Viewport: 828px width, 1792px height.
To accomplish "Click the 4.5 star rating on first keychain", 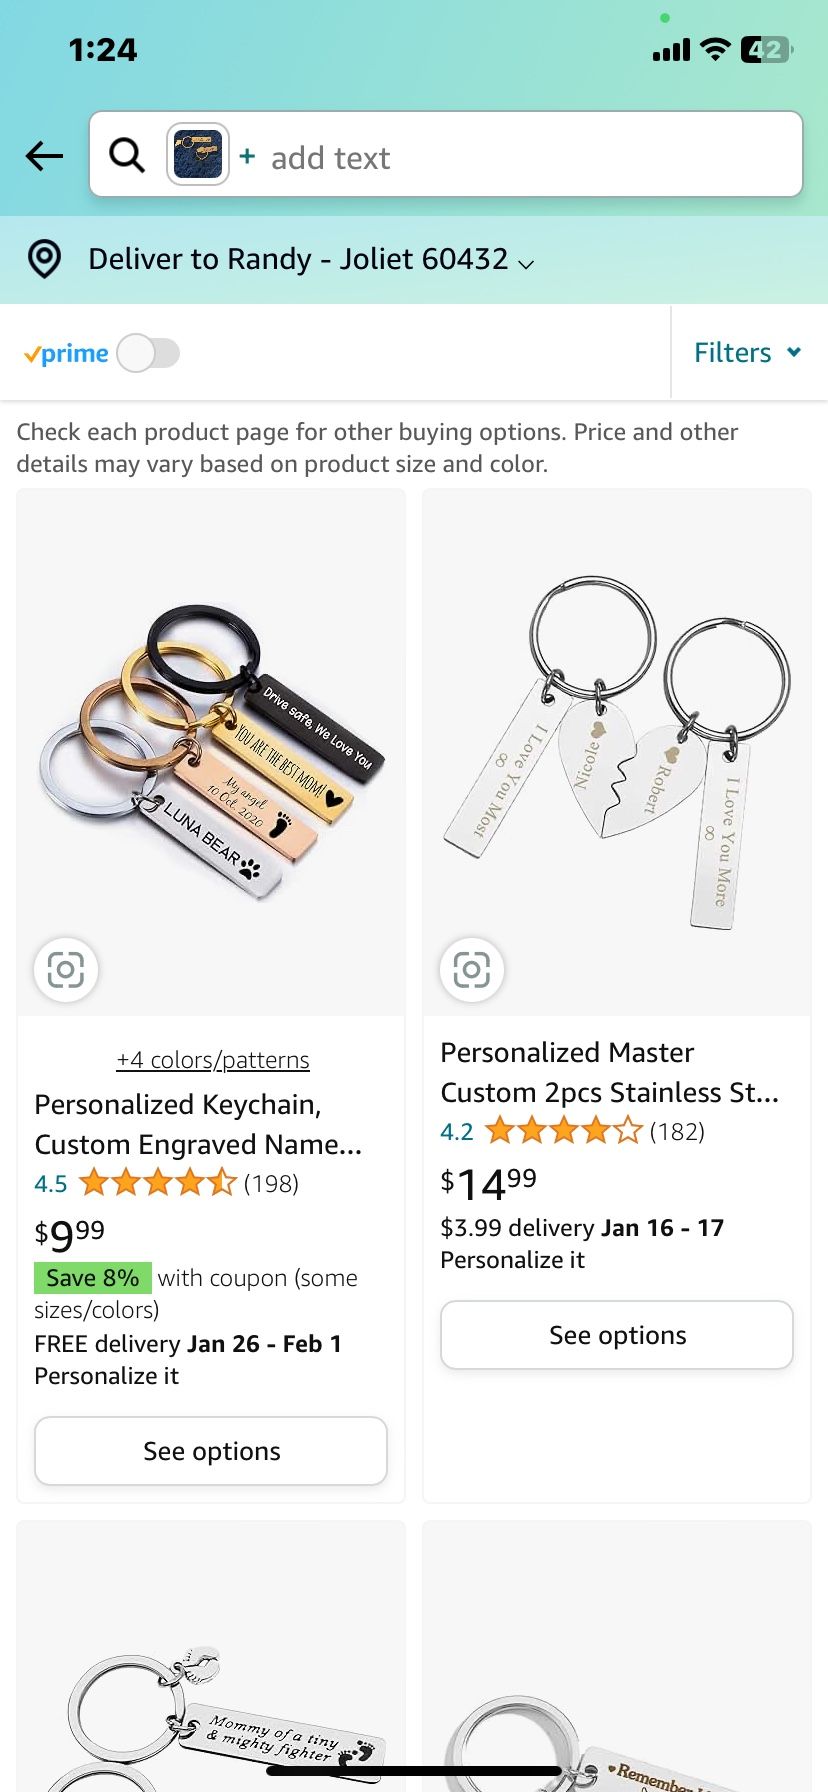I will (x=158, y=1184).
